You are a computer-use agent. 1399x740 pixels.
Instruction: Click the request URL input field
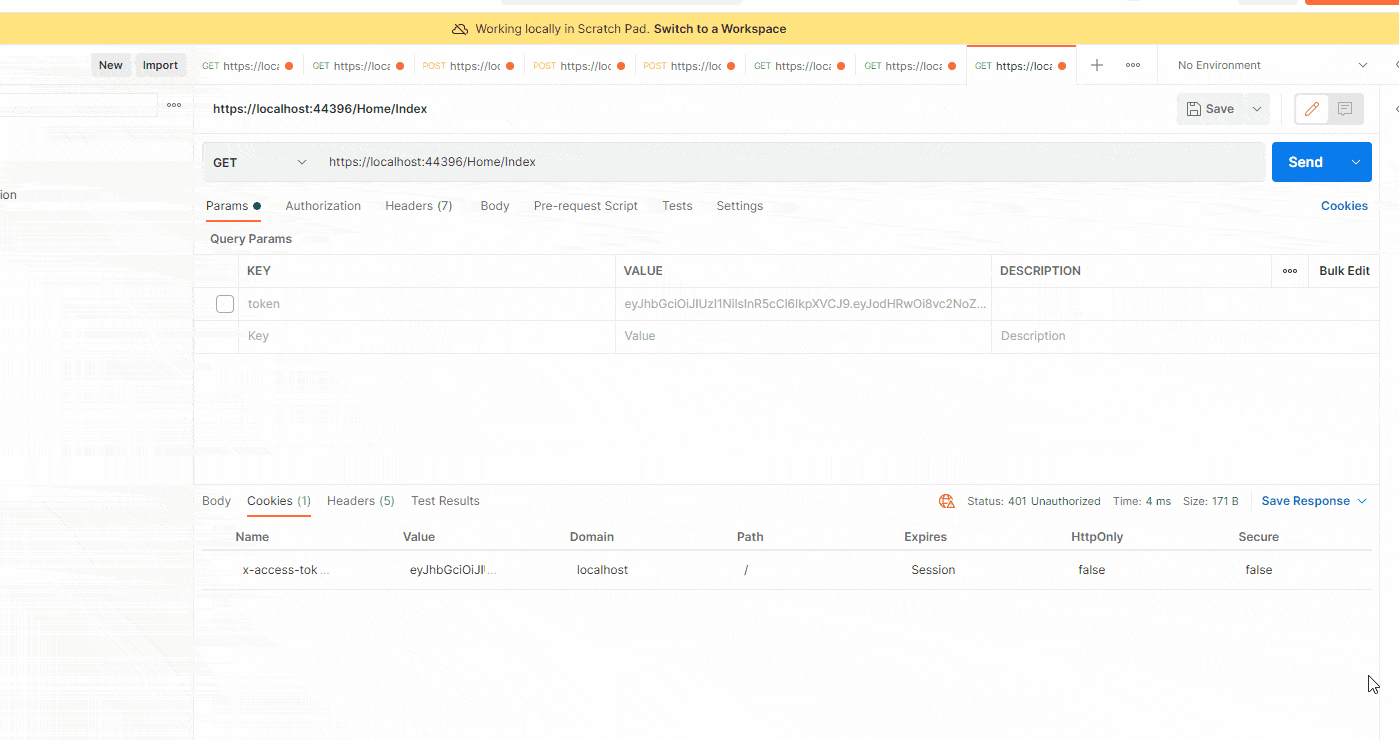click(x=792, y=162)
